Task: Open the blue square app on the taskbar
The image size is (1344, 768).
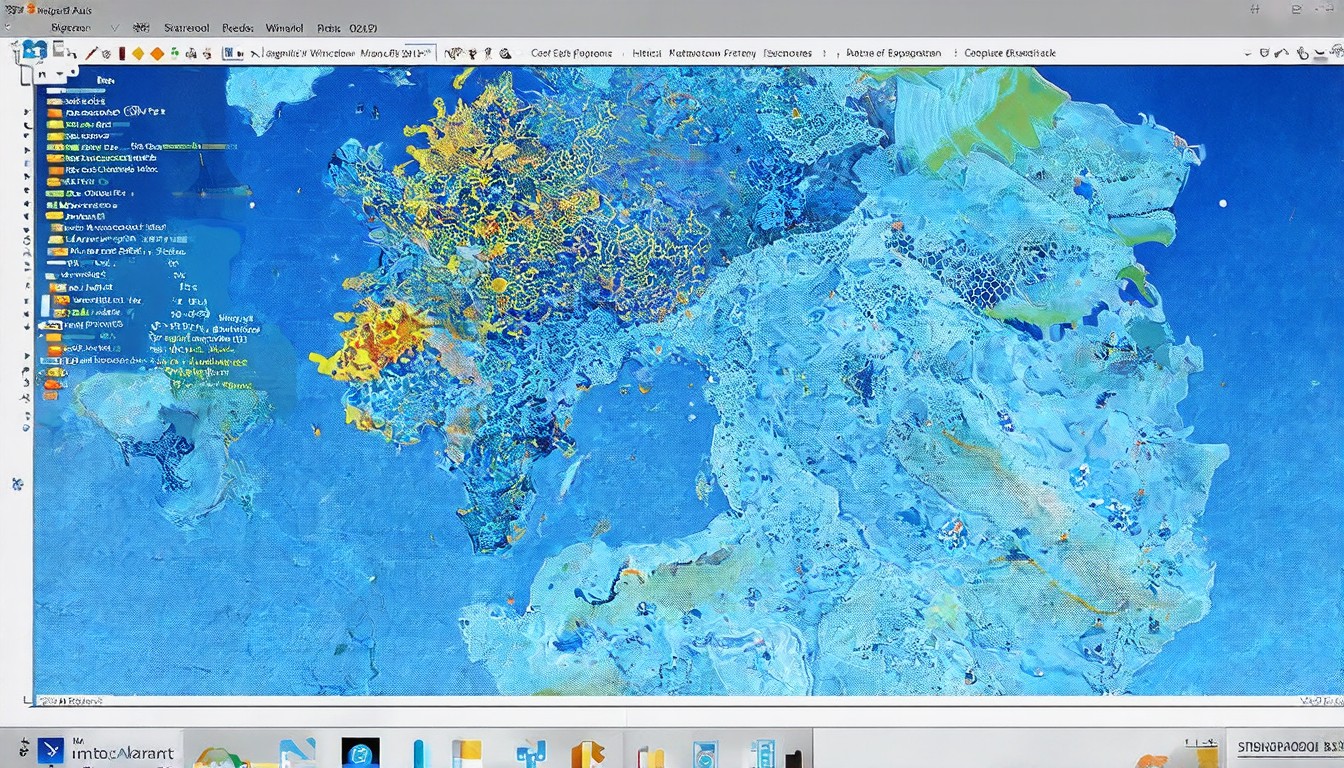Action: (51, 750)
